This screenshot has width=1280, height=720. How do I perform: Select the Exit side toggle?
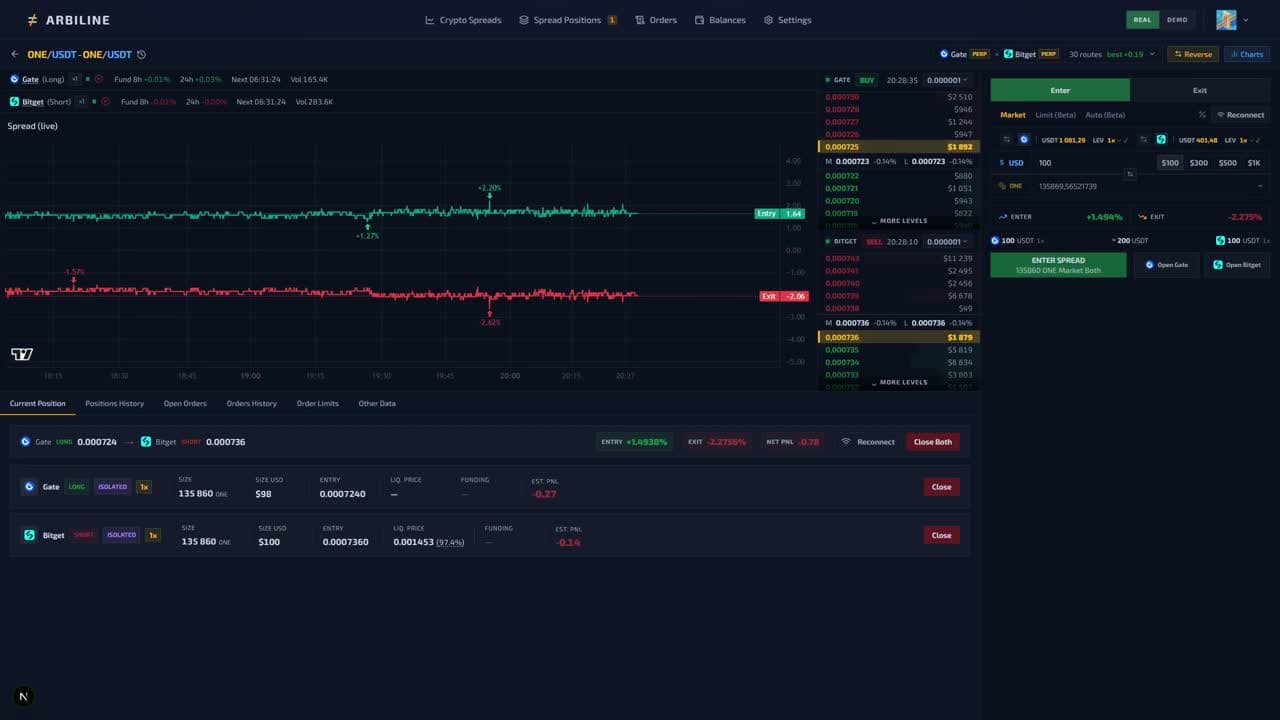pyautogui.click(x=1200, y=90)
